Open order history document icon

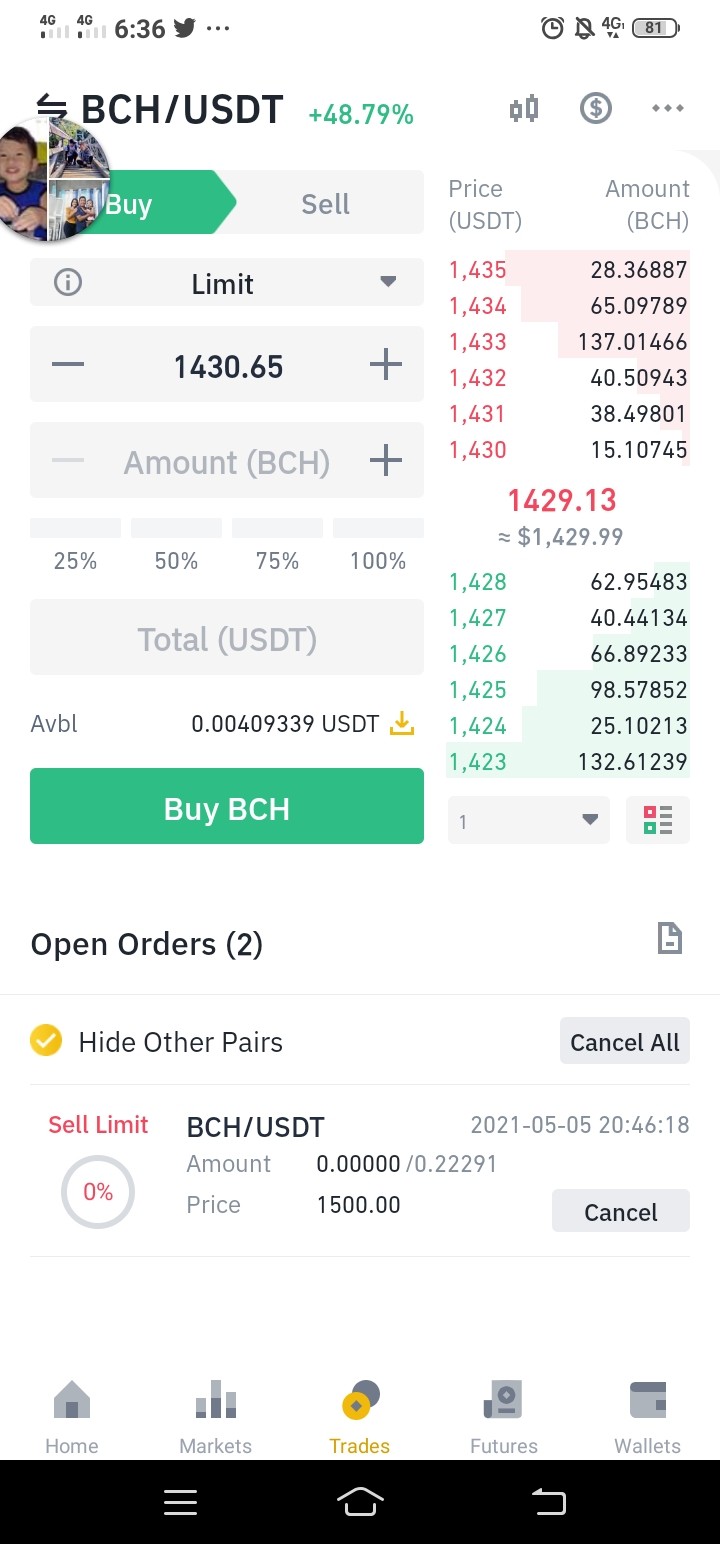(669, 938)
